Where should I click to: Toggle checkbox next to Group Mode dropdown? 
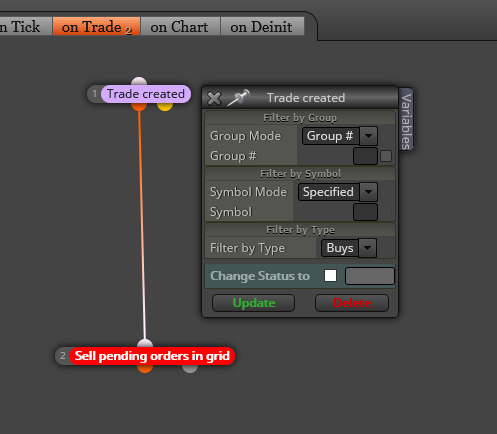[386, 136]
